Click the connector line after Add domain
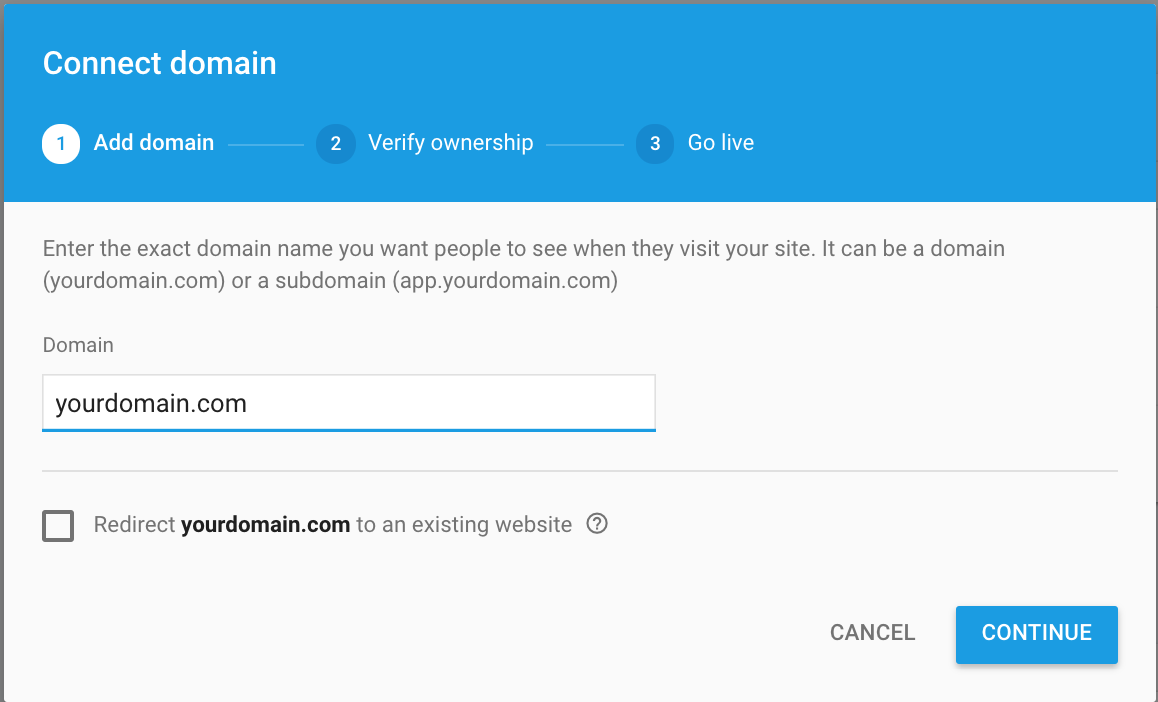1158x702 pixels. click(x=266, y=145)
